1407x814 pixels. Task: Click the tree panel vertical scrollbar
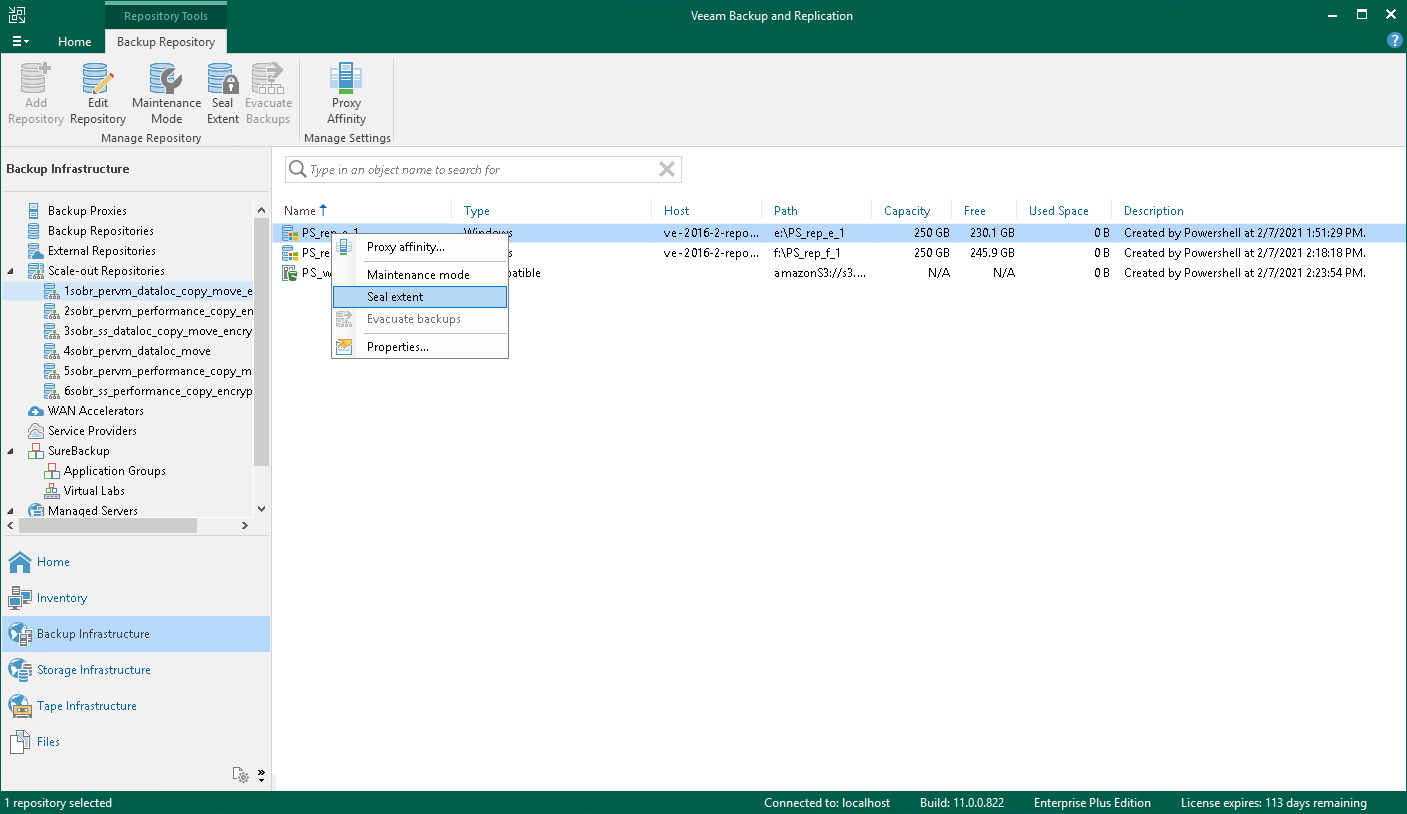(x=262, y=340)
